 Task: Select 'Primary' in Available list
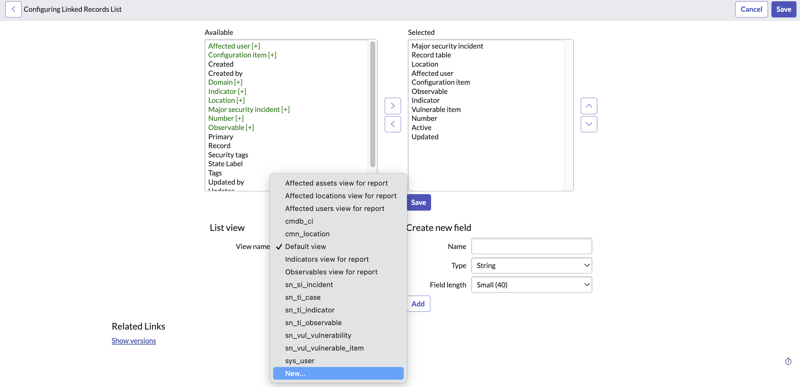(220, 137)
